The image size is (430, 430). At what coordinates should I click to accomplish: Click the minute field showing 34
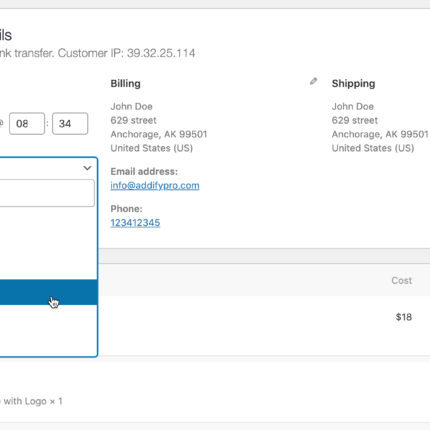point(70,124)
